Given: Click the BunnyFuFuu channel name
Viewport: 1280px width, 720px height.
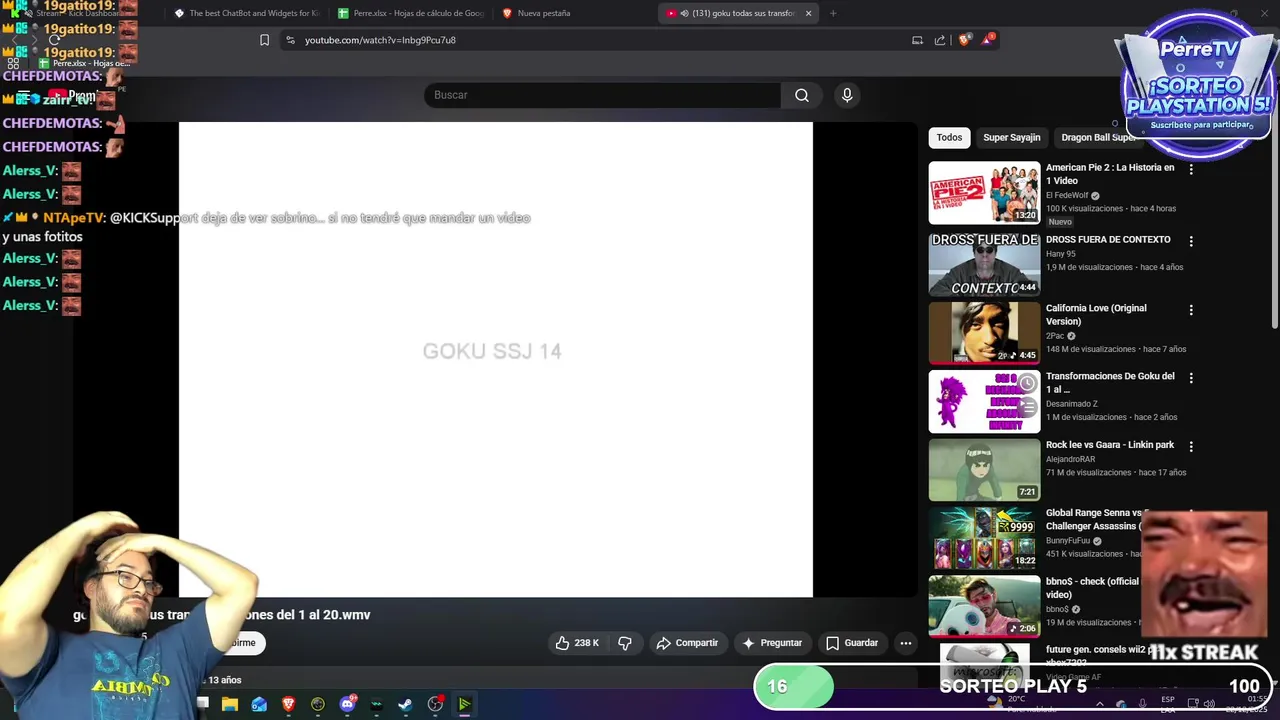Looking at the screenshot, I should (x=1068, y=541).
